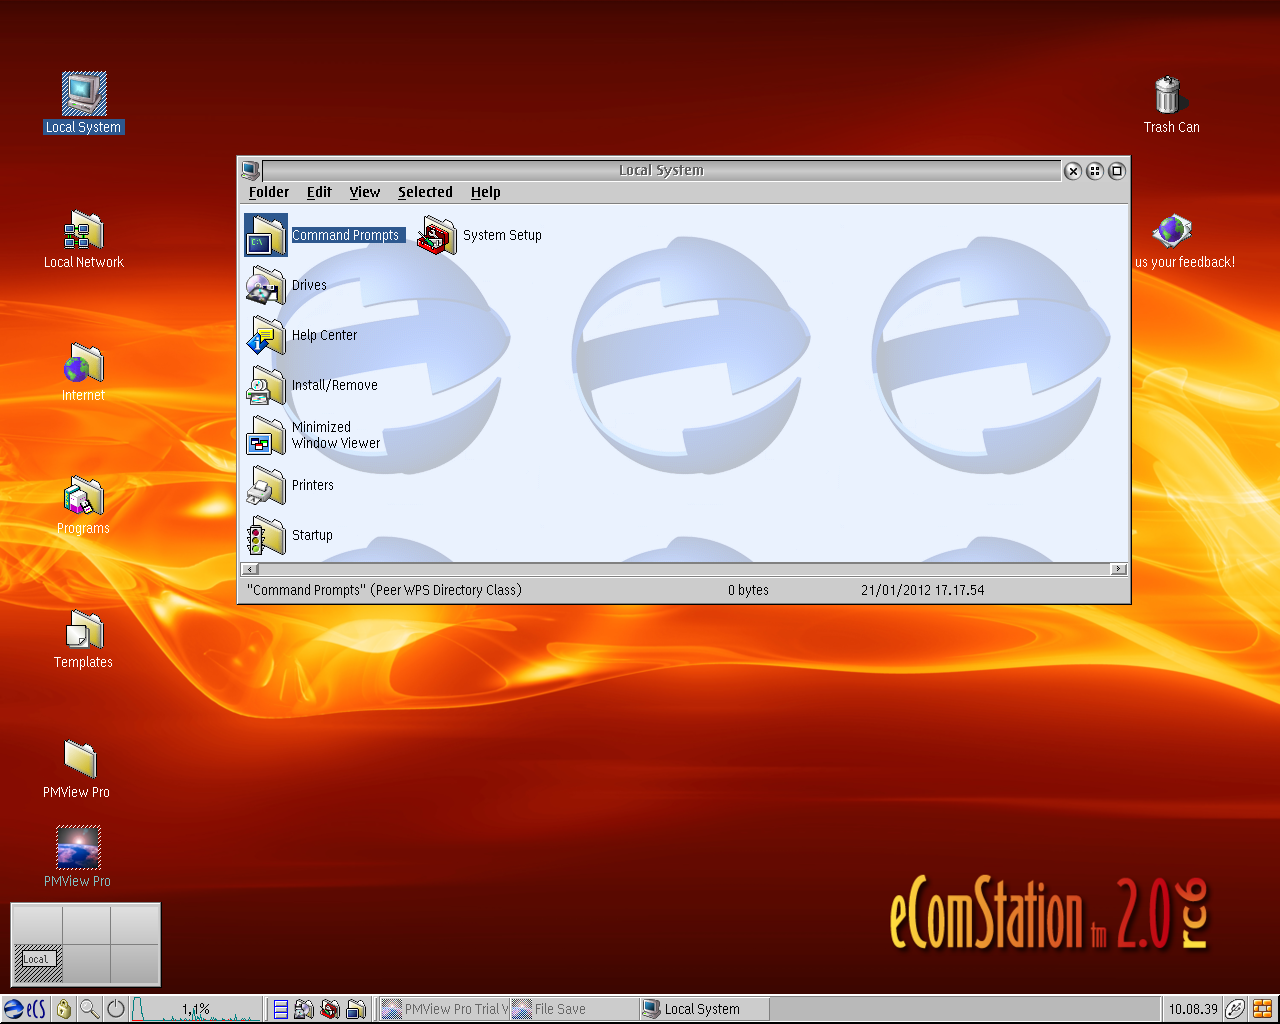Open the View menu
The image size is (1280, 1024).
(364, 192)
